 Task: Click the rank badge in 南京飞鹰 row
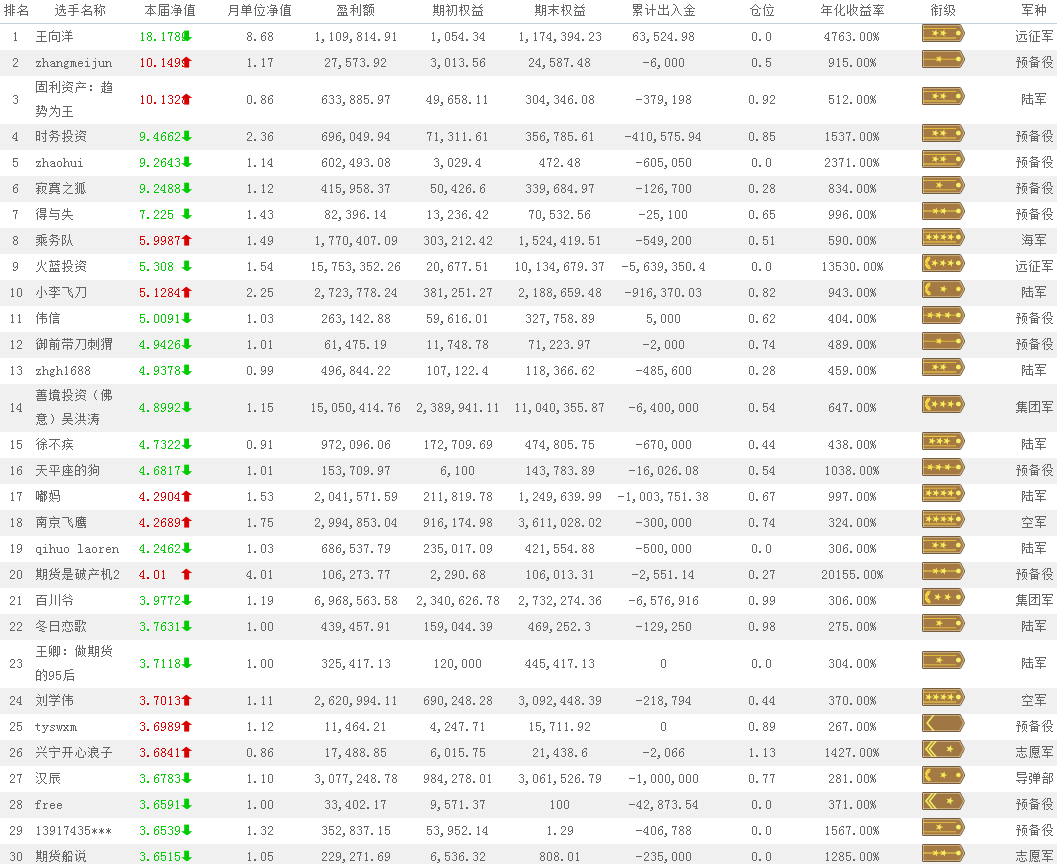point(942,520)
